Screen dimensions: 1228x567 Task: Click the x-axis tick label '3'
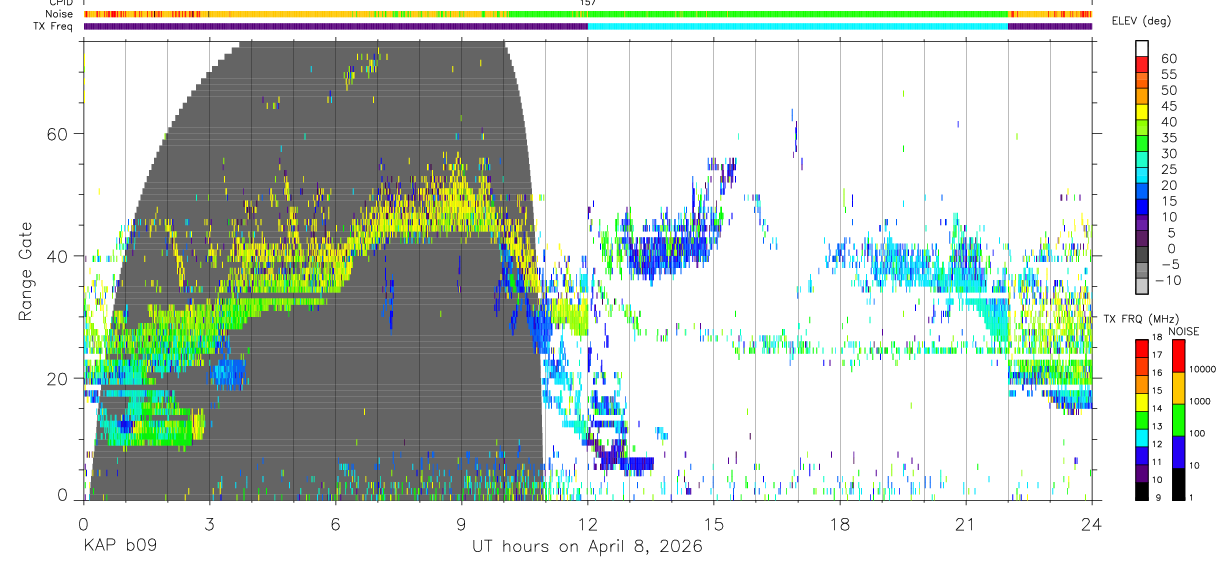click(x=209, y=526)
